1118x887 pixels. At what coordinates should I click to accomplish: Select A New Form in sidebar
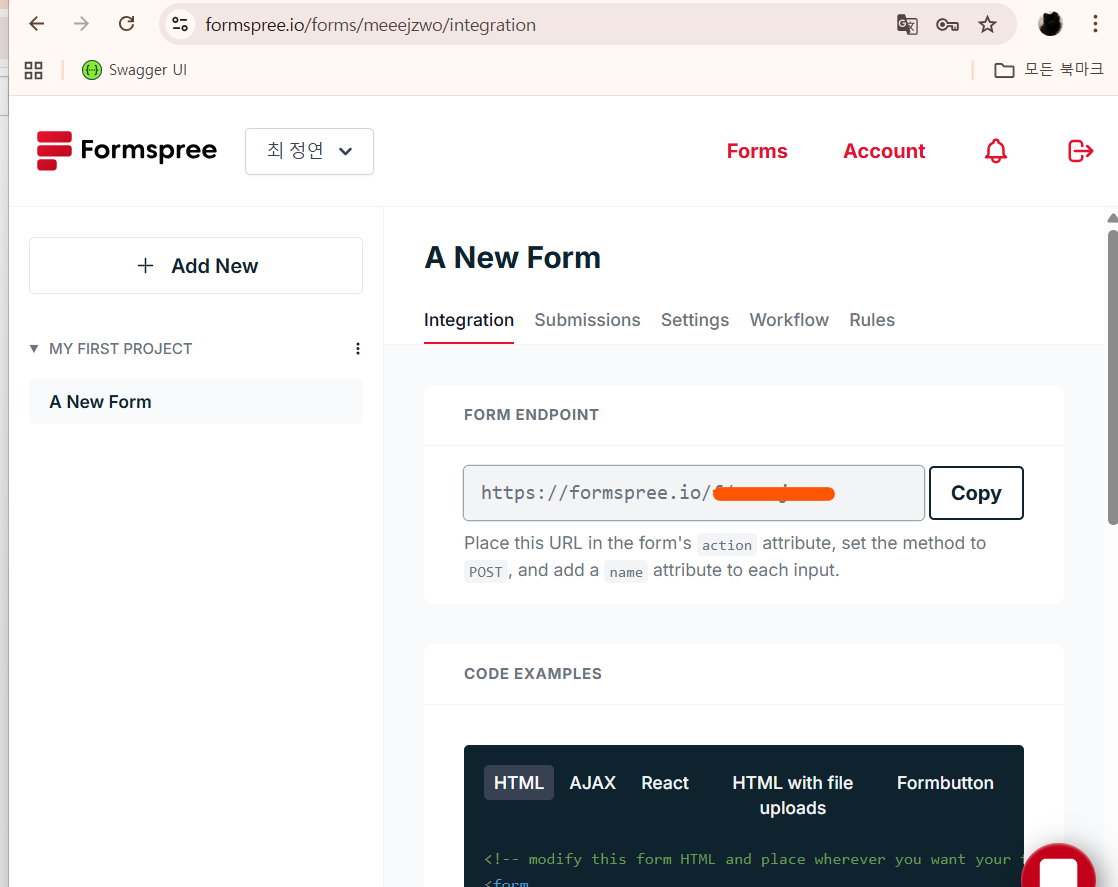point(196,401)
